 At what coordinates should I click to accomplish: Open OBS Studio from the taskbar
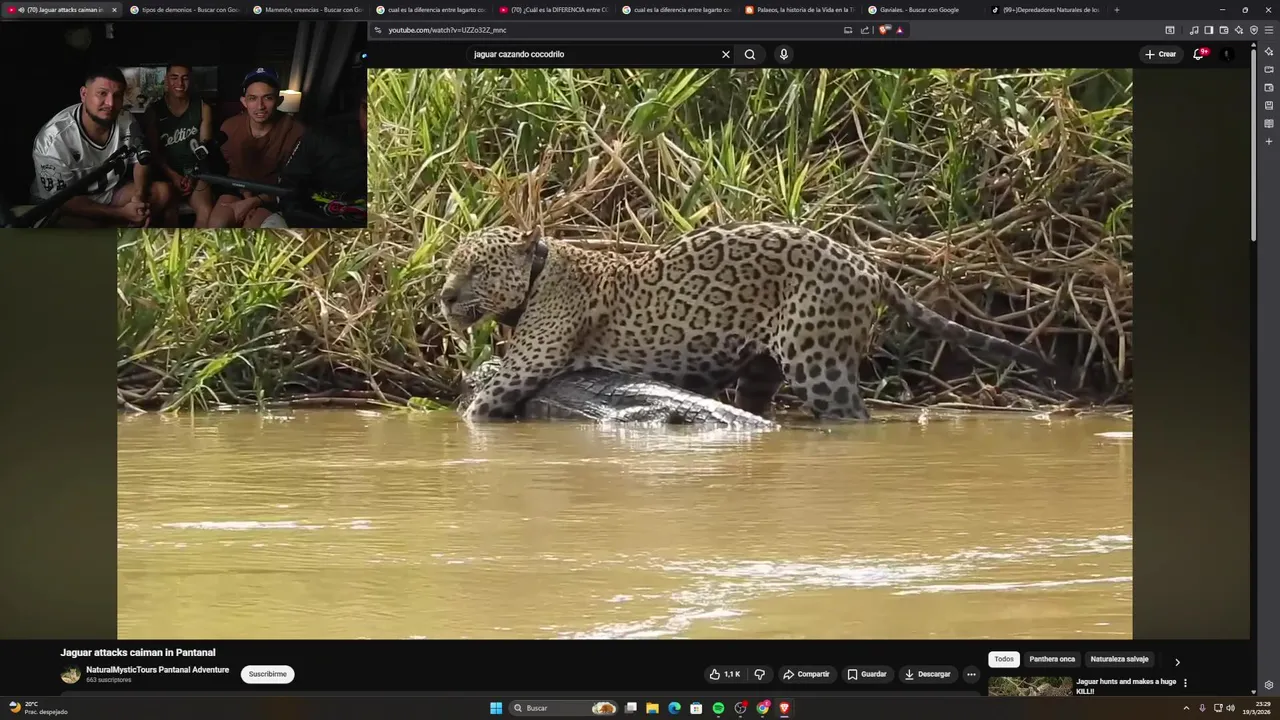point(740,708)
